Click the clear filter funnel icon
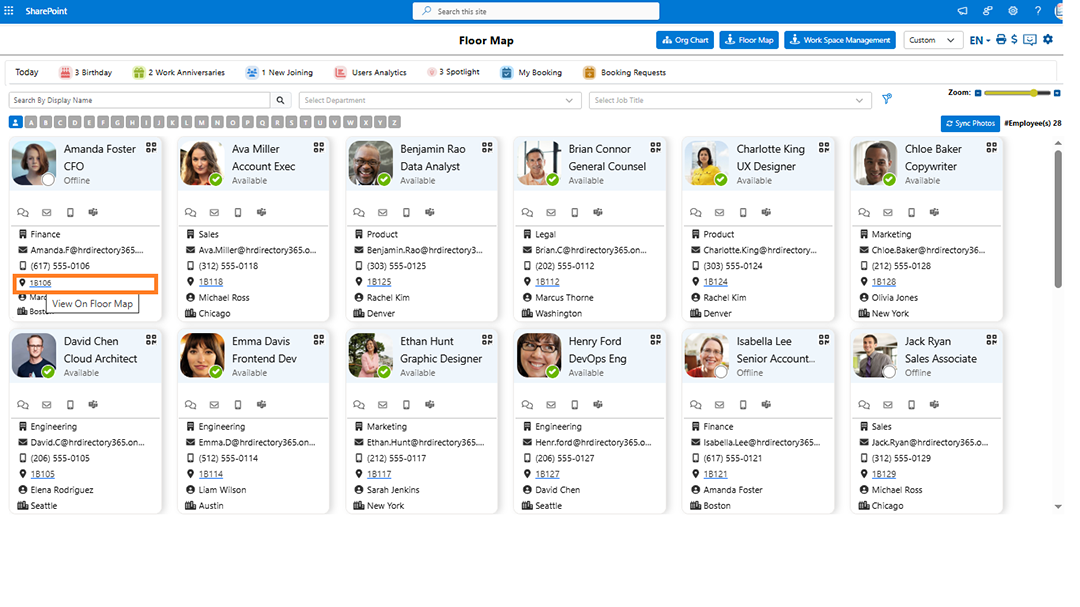The image size is (1080, 607). (886, 100)
